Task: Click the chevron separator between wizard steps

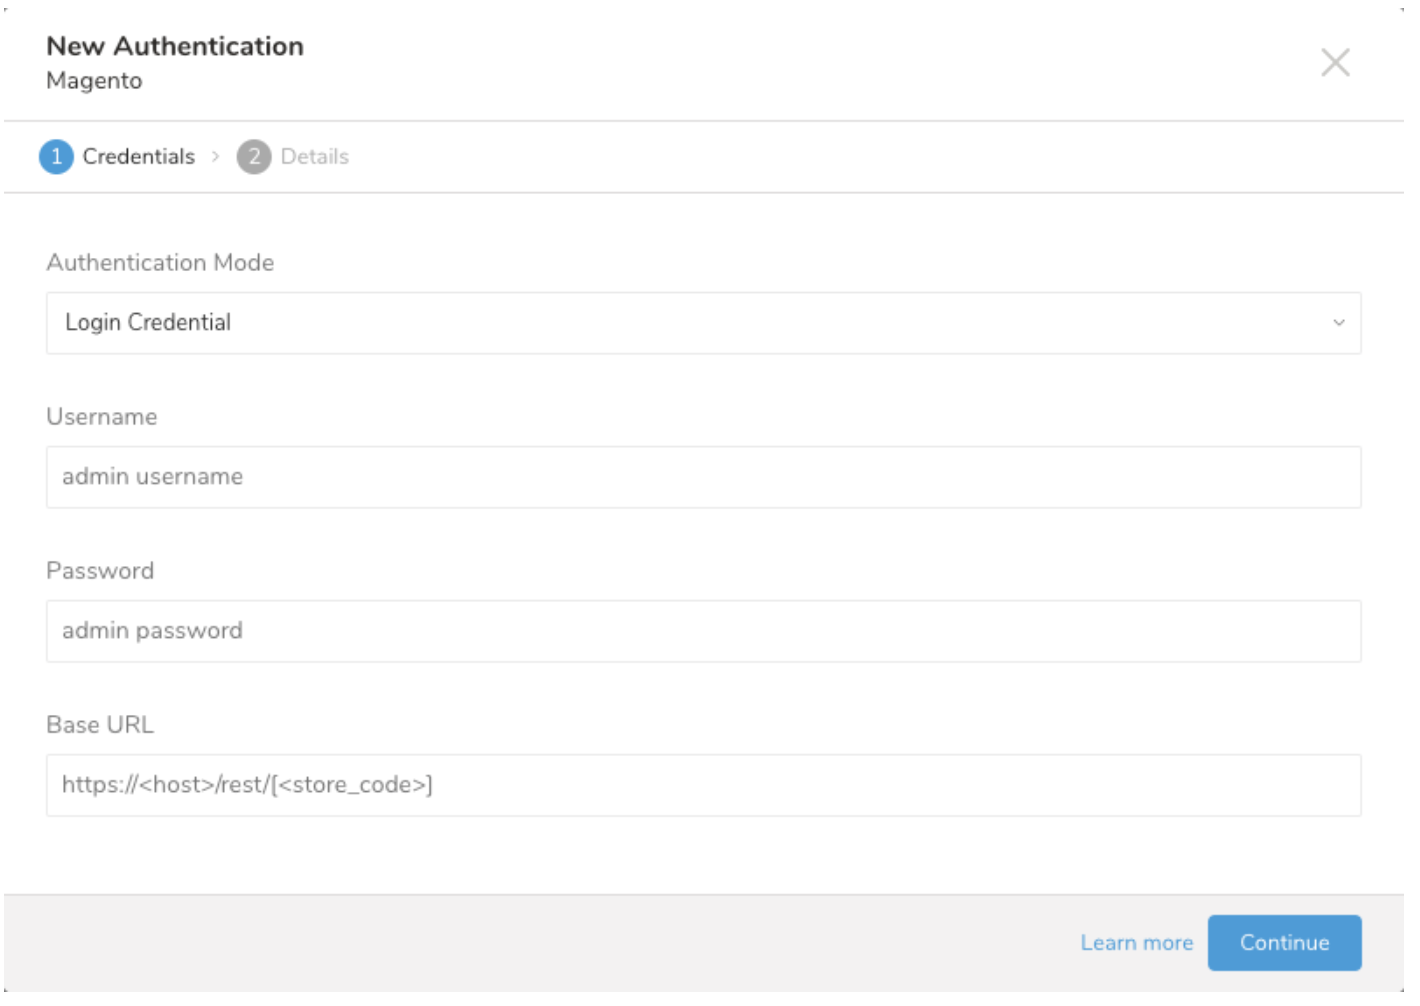Action: click(215, 157)
